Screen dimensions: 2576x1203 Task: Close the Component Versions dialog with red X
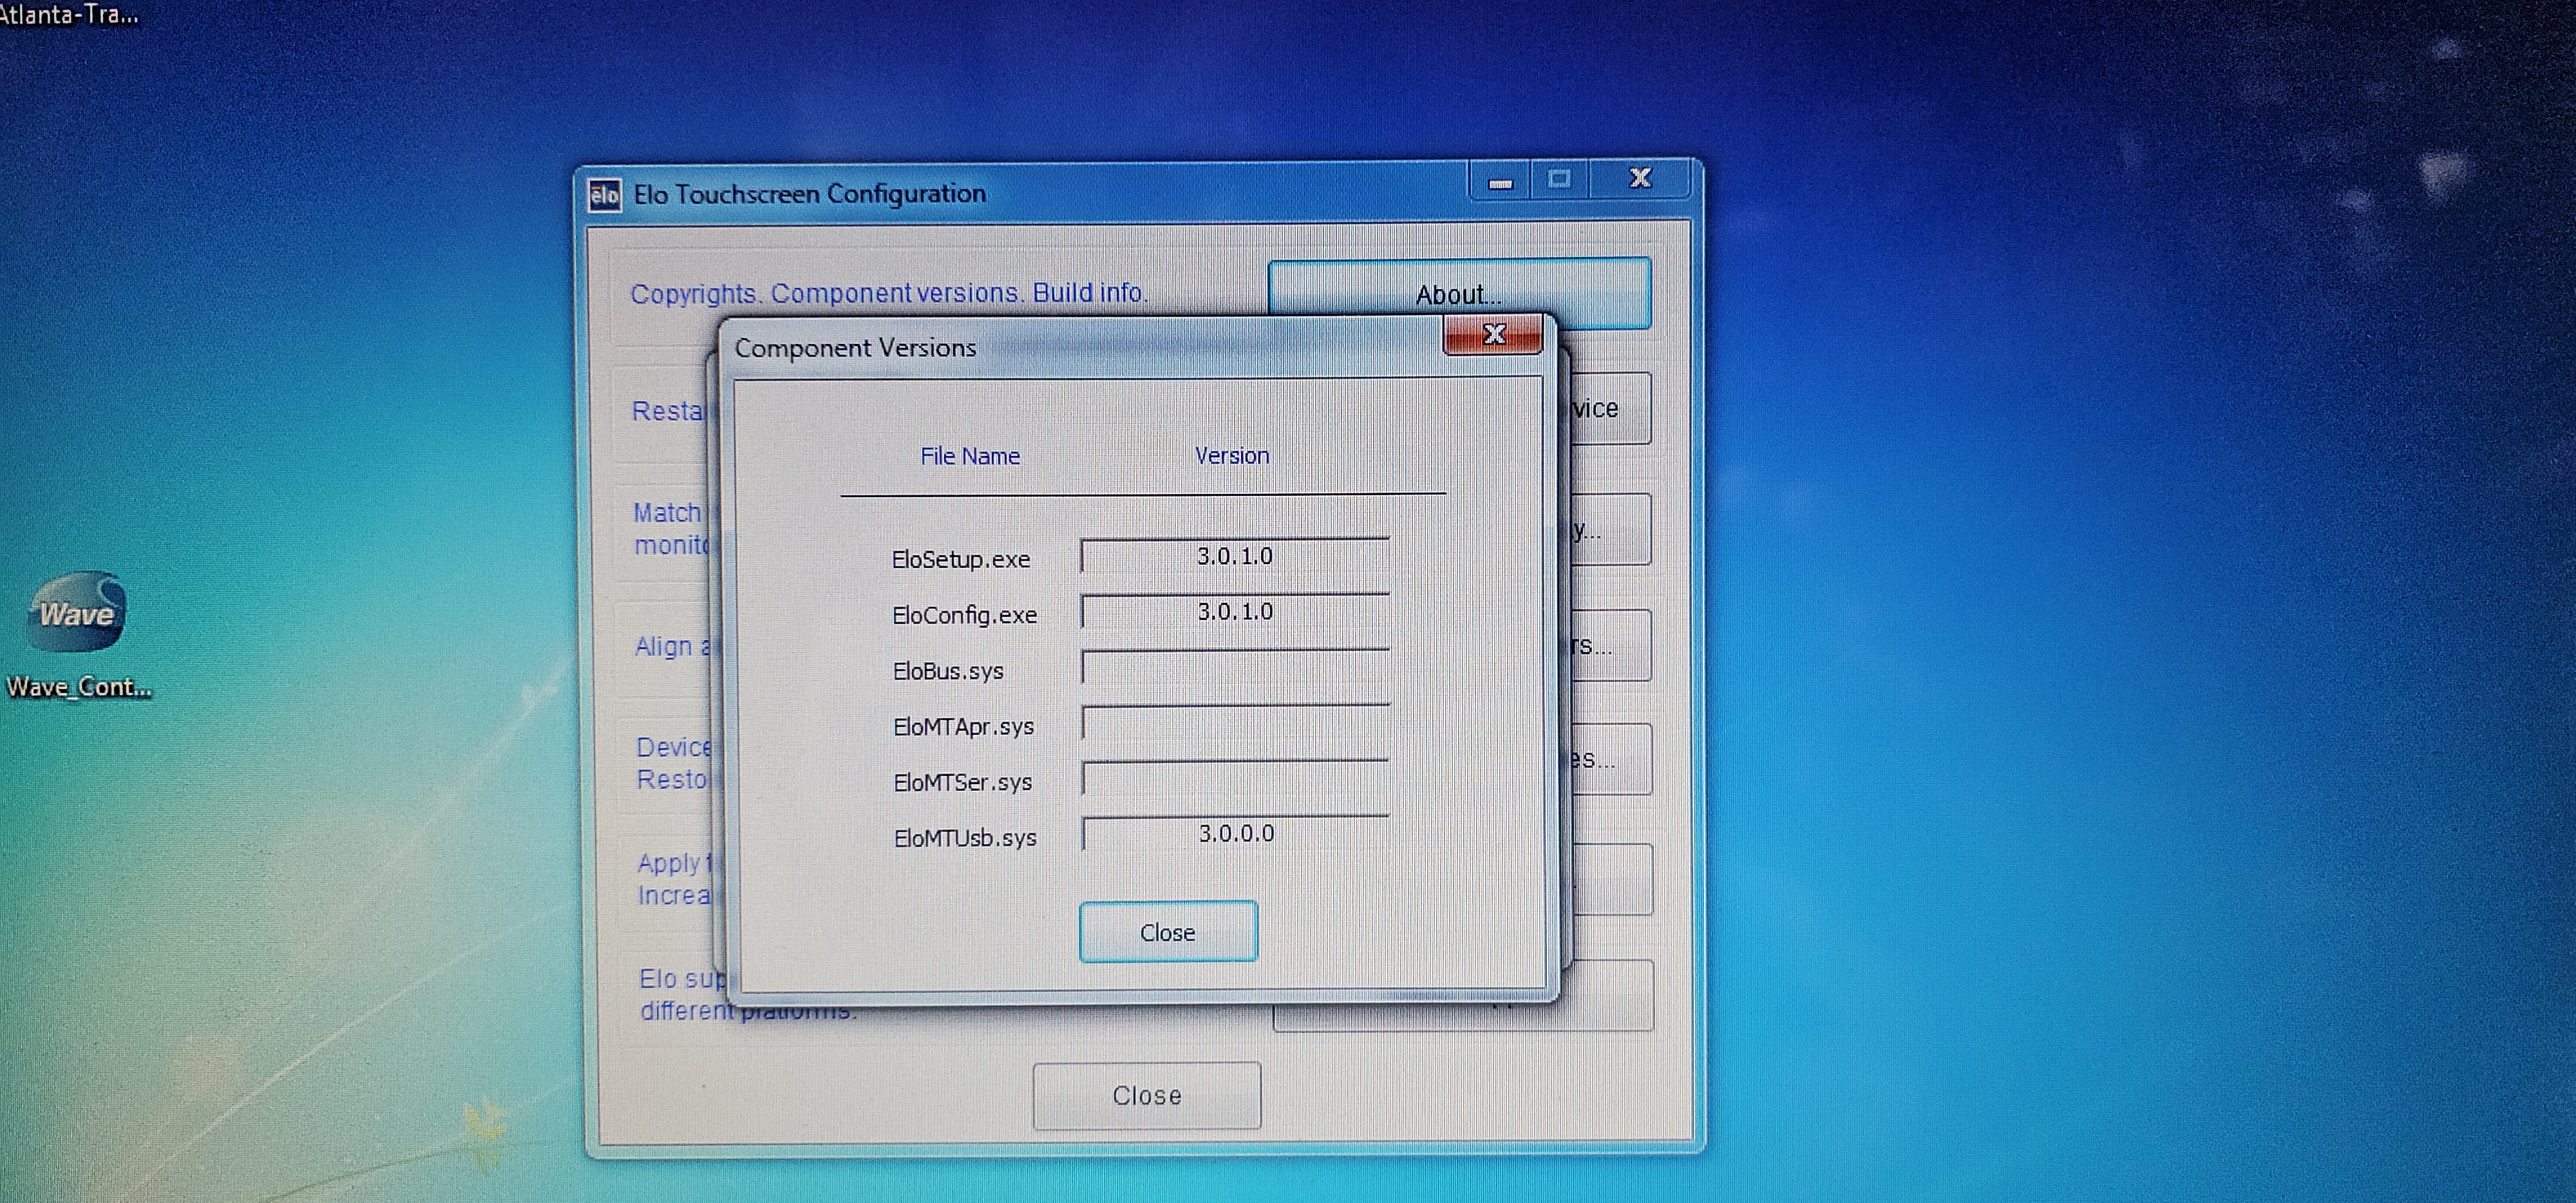(1493, 335)
